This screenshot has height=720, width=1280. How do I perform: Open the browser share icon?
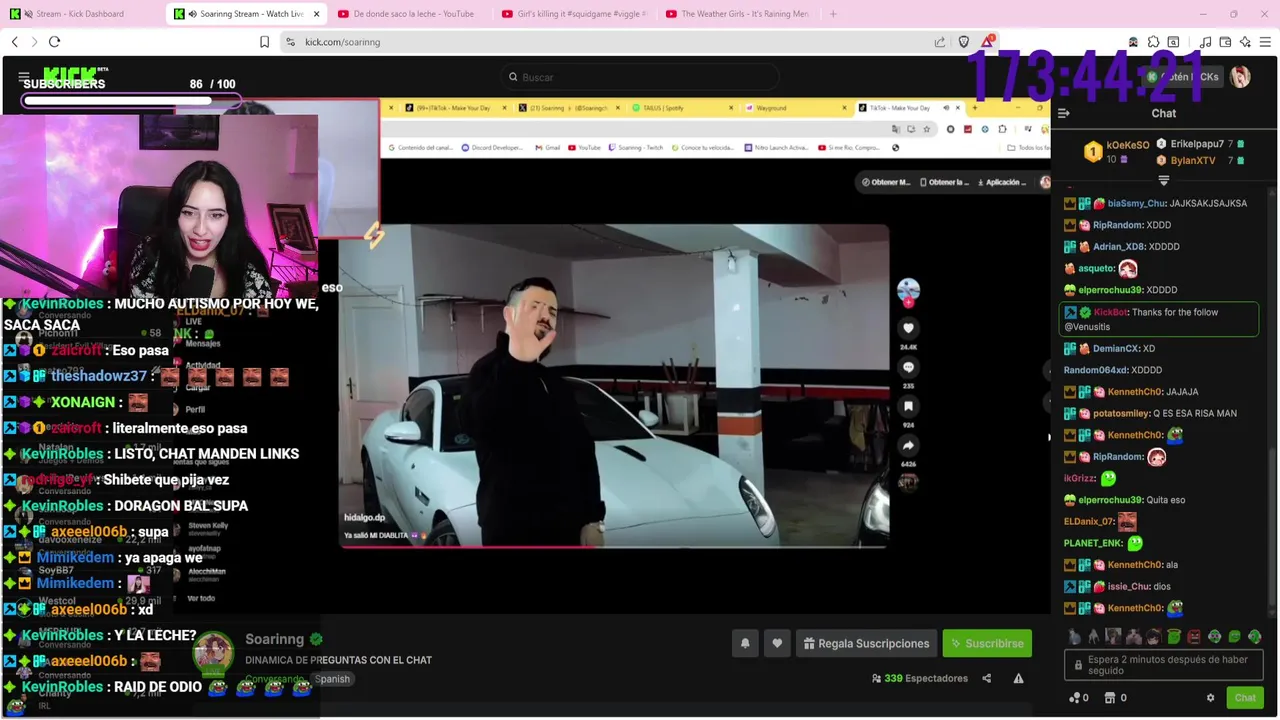pos(940,42)
